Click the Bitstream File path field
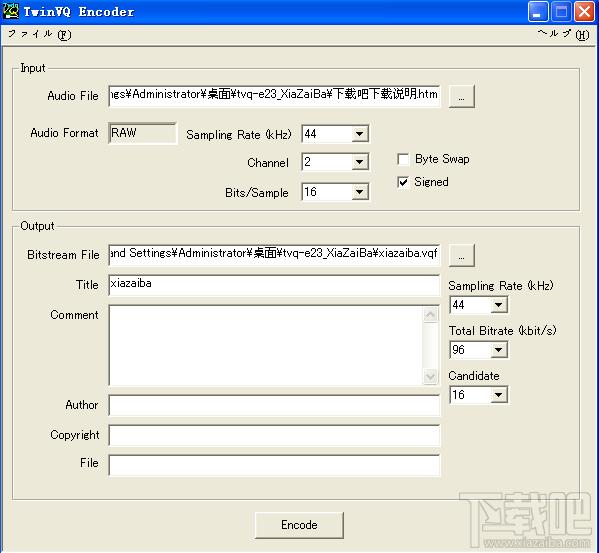 (x=274, y=255)
